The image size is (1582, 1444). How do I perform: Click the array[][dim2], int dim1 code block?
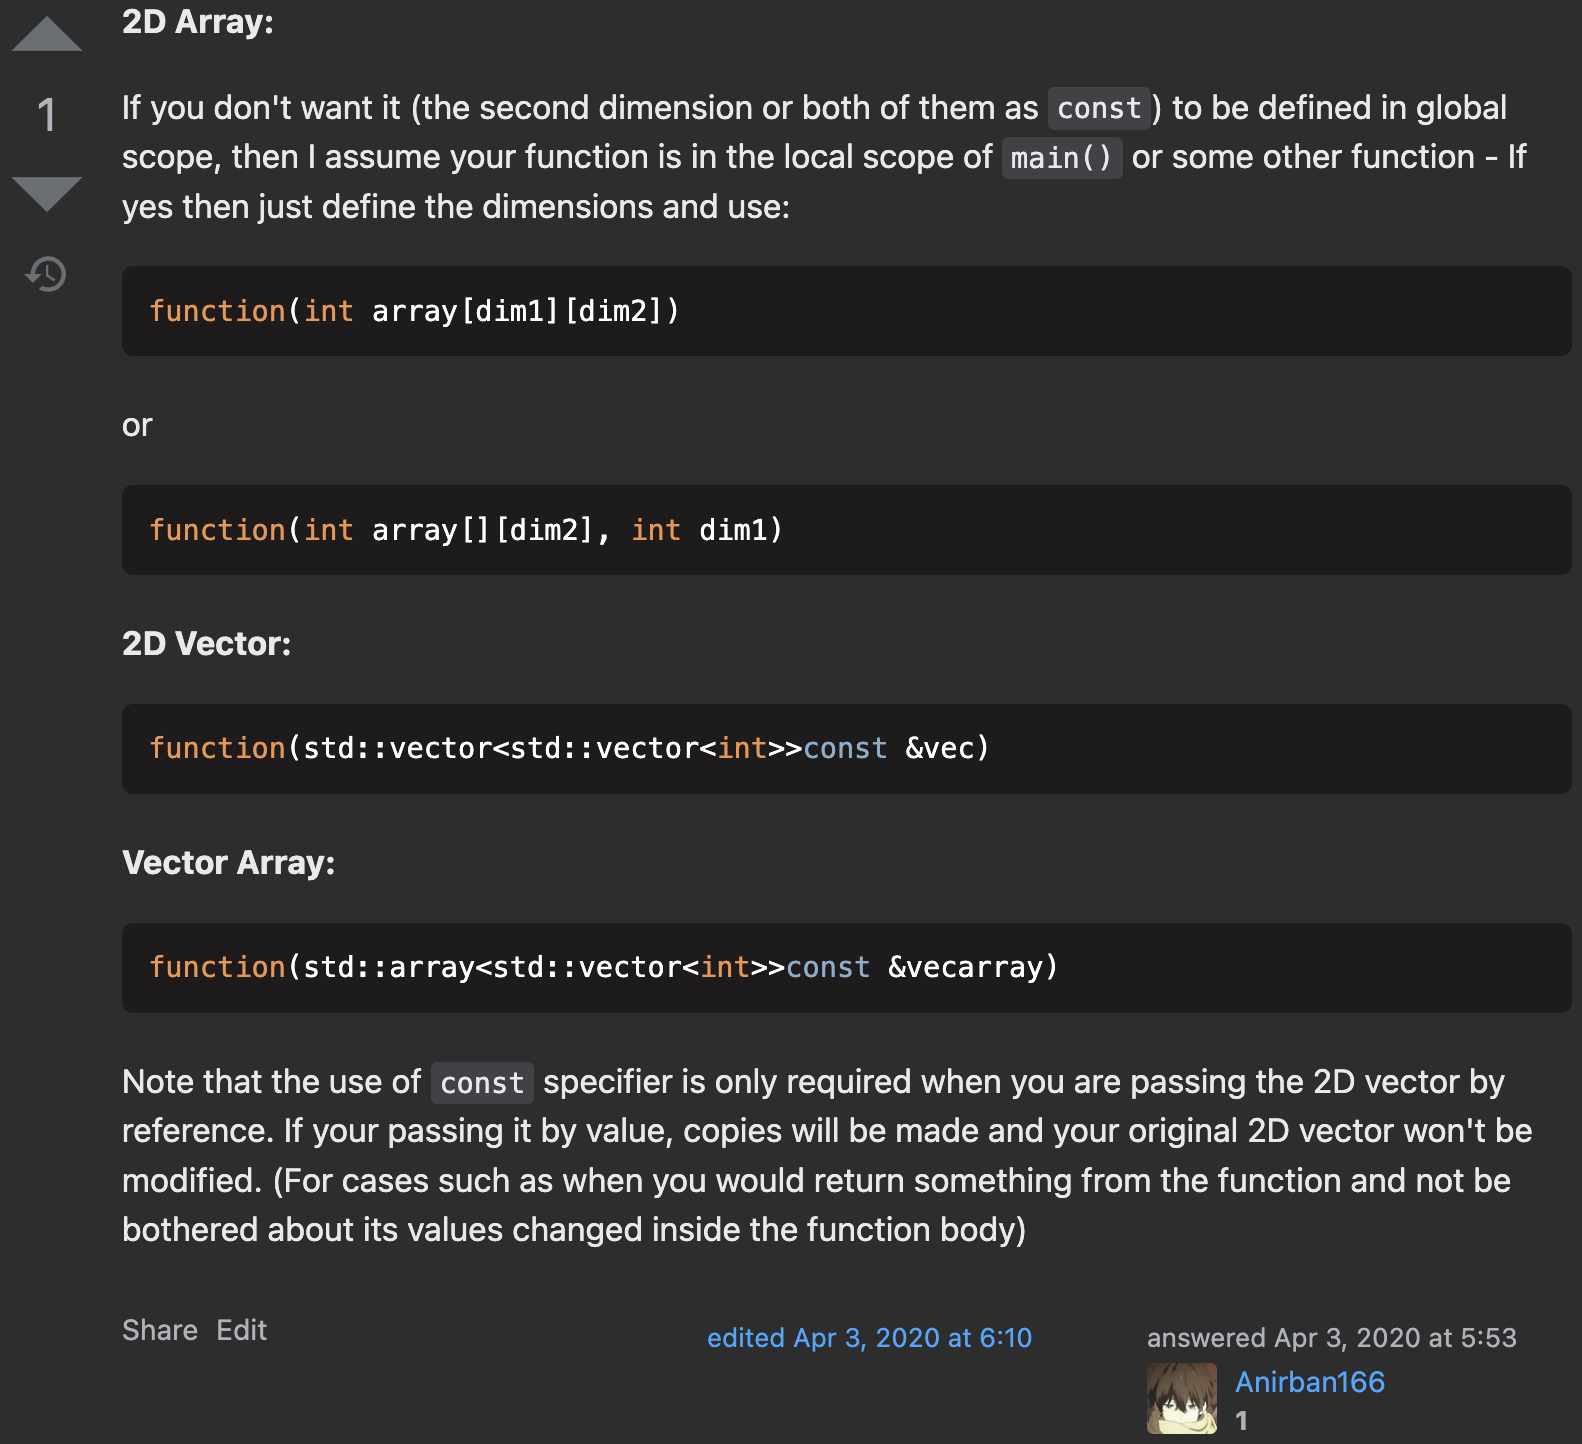pos(846,530)
